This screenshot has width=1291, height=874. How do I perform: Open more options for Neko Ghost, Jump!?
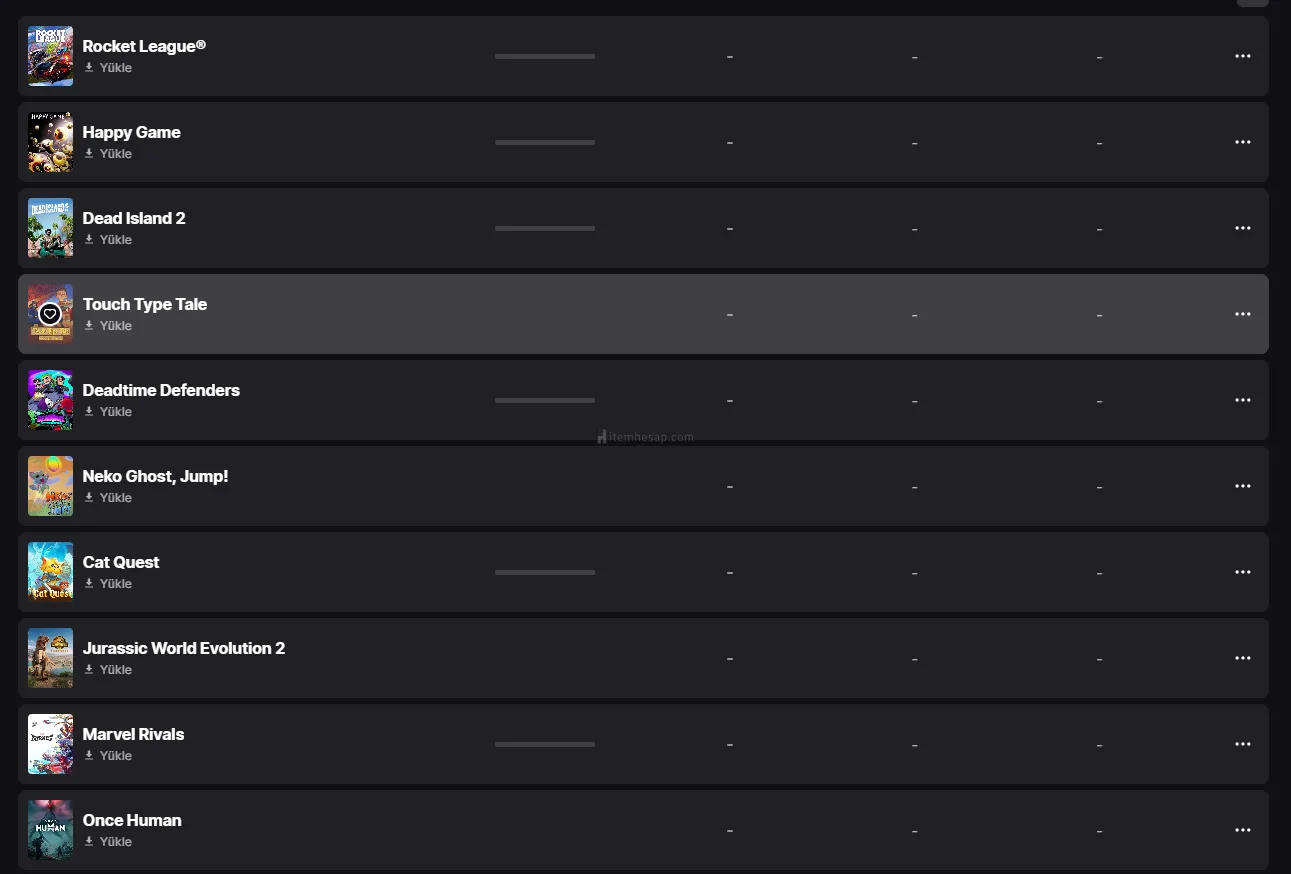click(x=1242, y=486)
